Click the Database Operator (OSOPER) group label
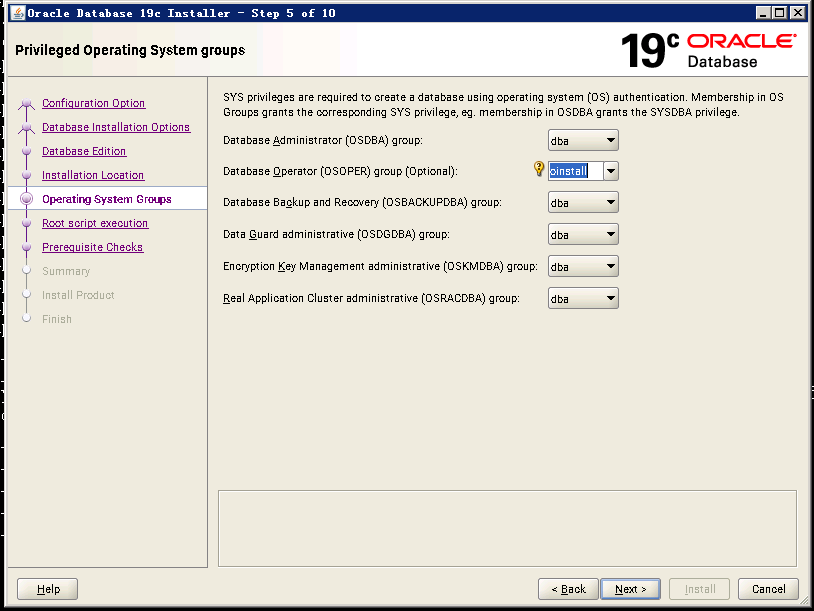The image size is (814, 611). point(340,171)
